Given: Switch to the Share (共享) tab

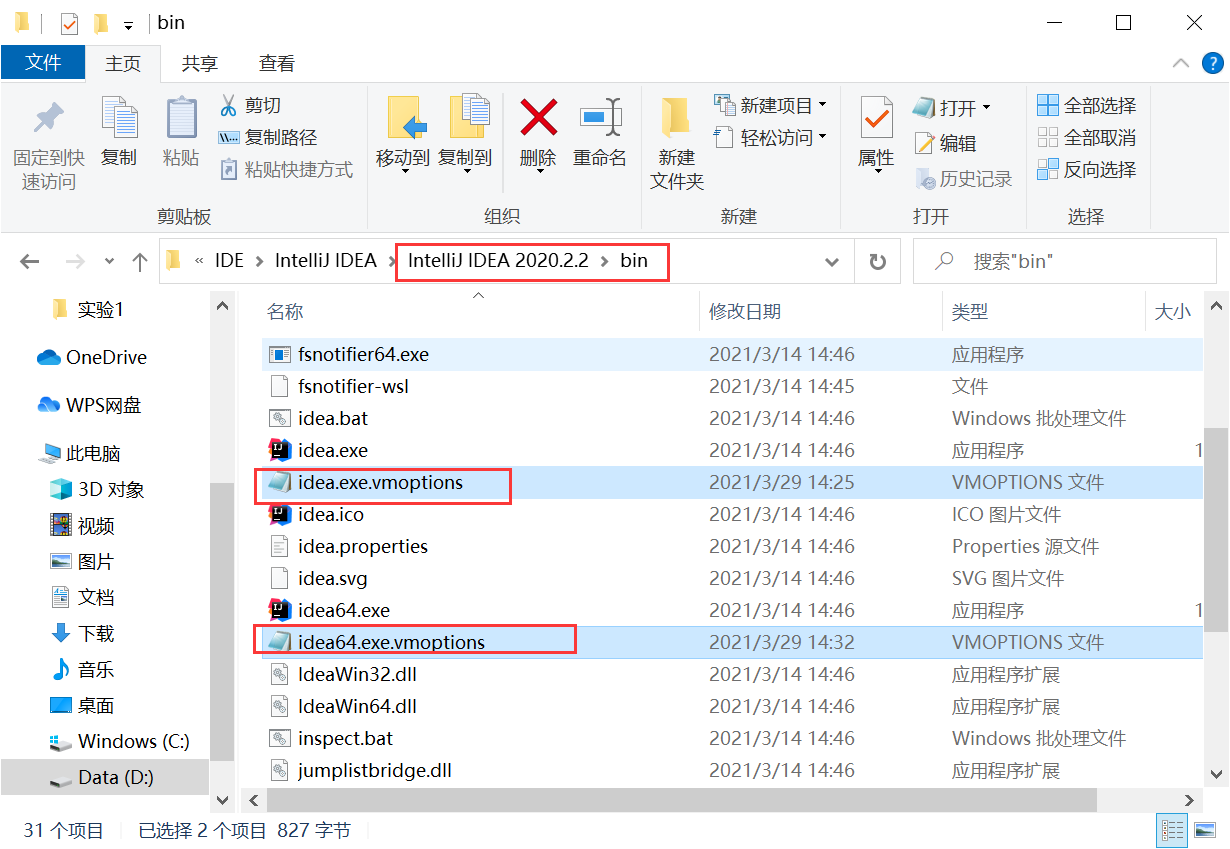Looking at the screenshot, I should (x=200, y=63).
